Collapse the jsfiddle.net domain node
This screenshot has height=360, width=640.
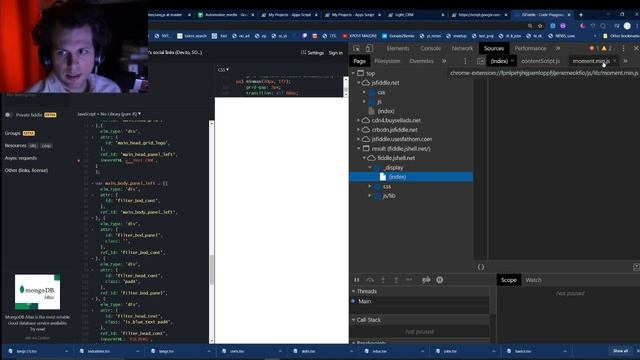[359, 83]
